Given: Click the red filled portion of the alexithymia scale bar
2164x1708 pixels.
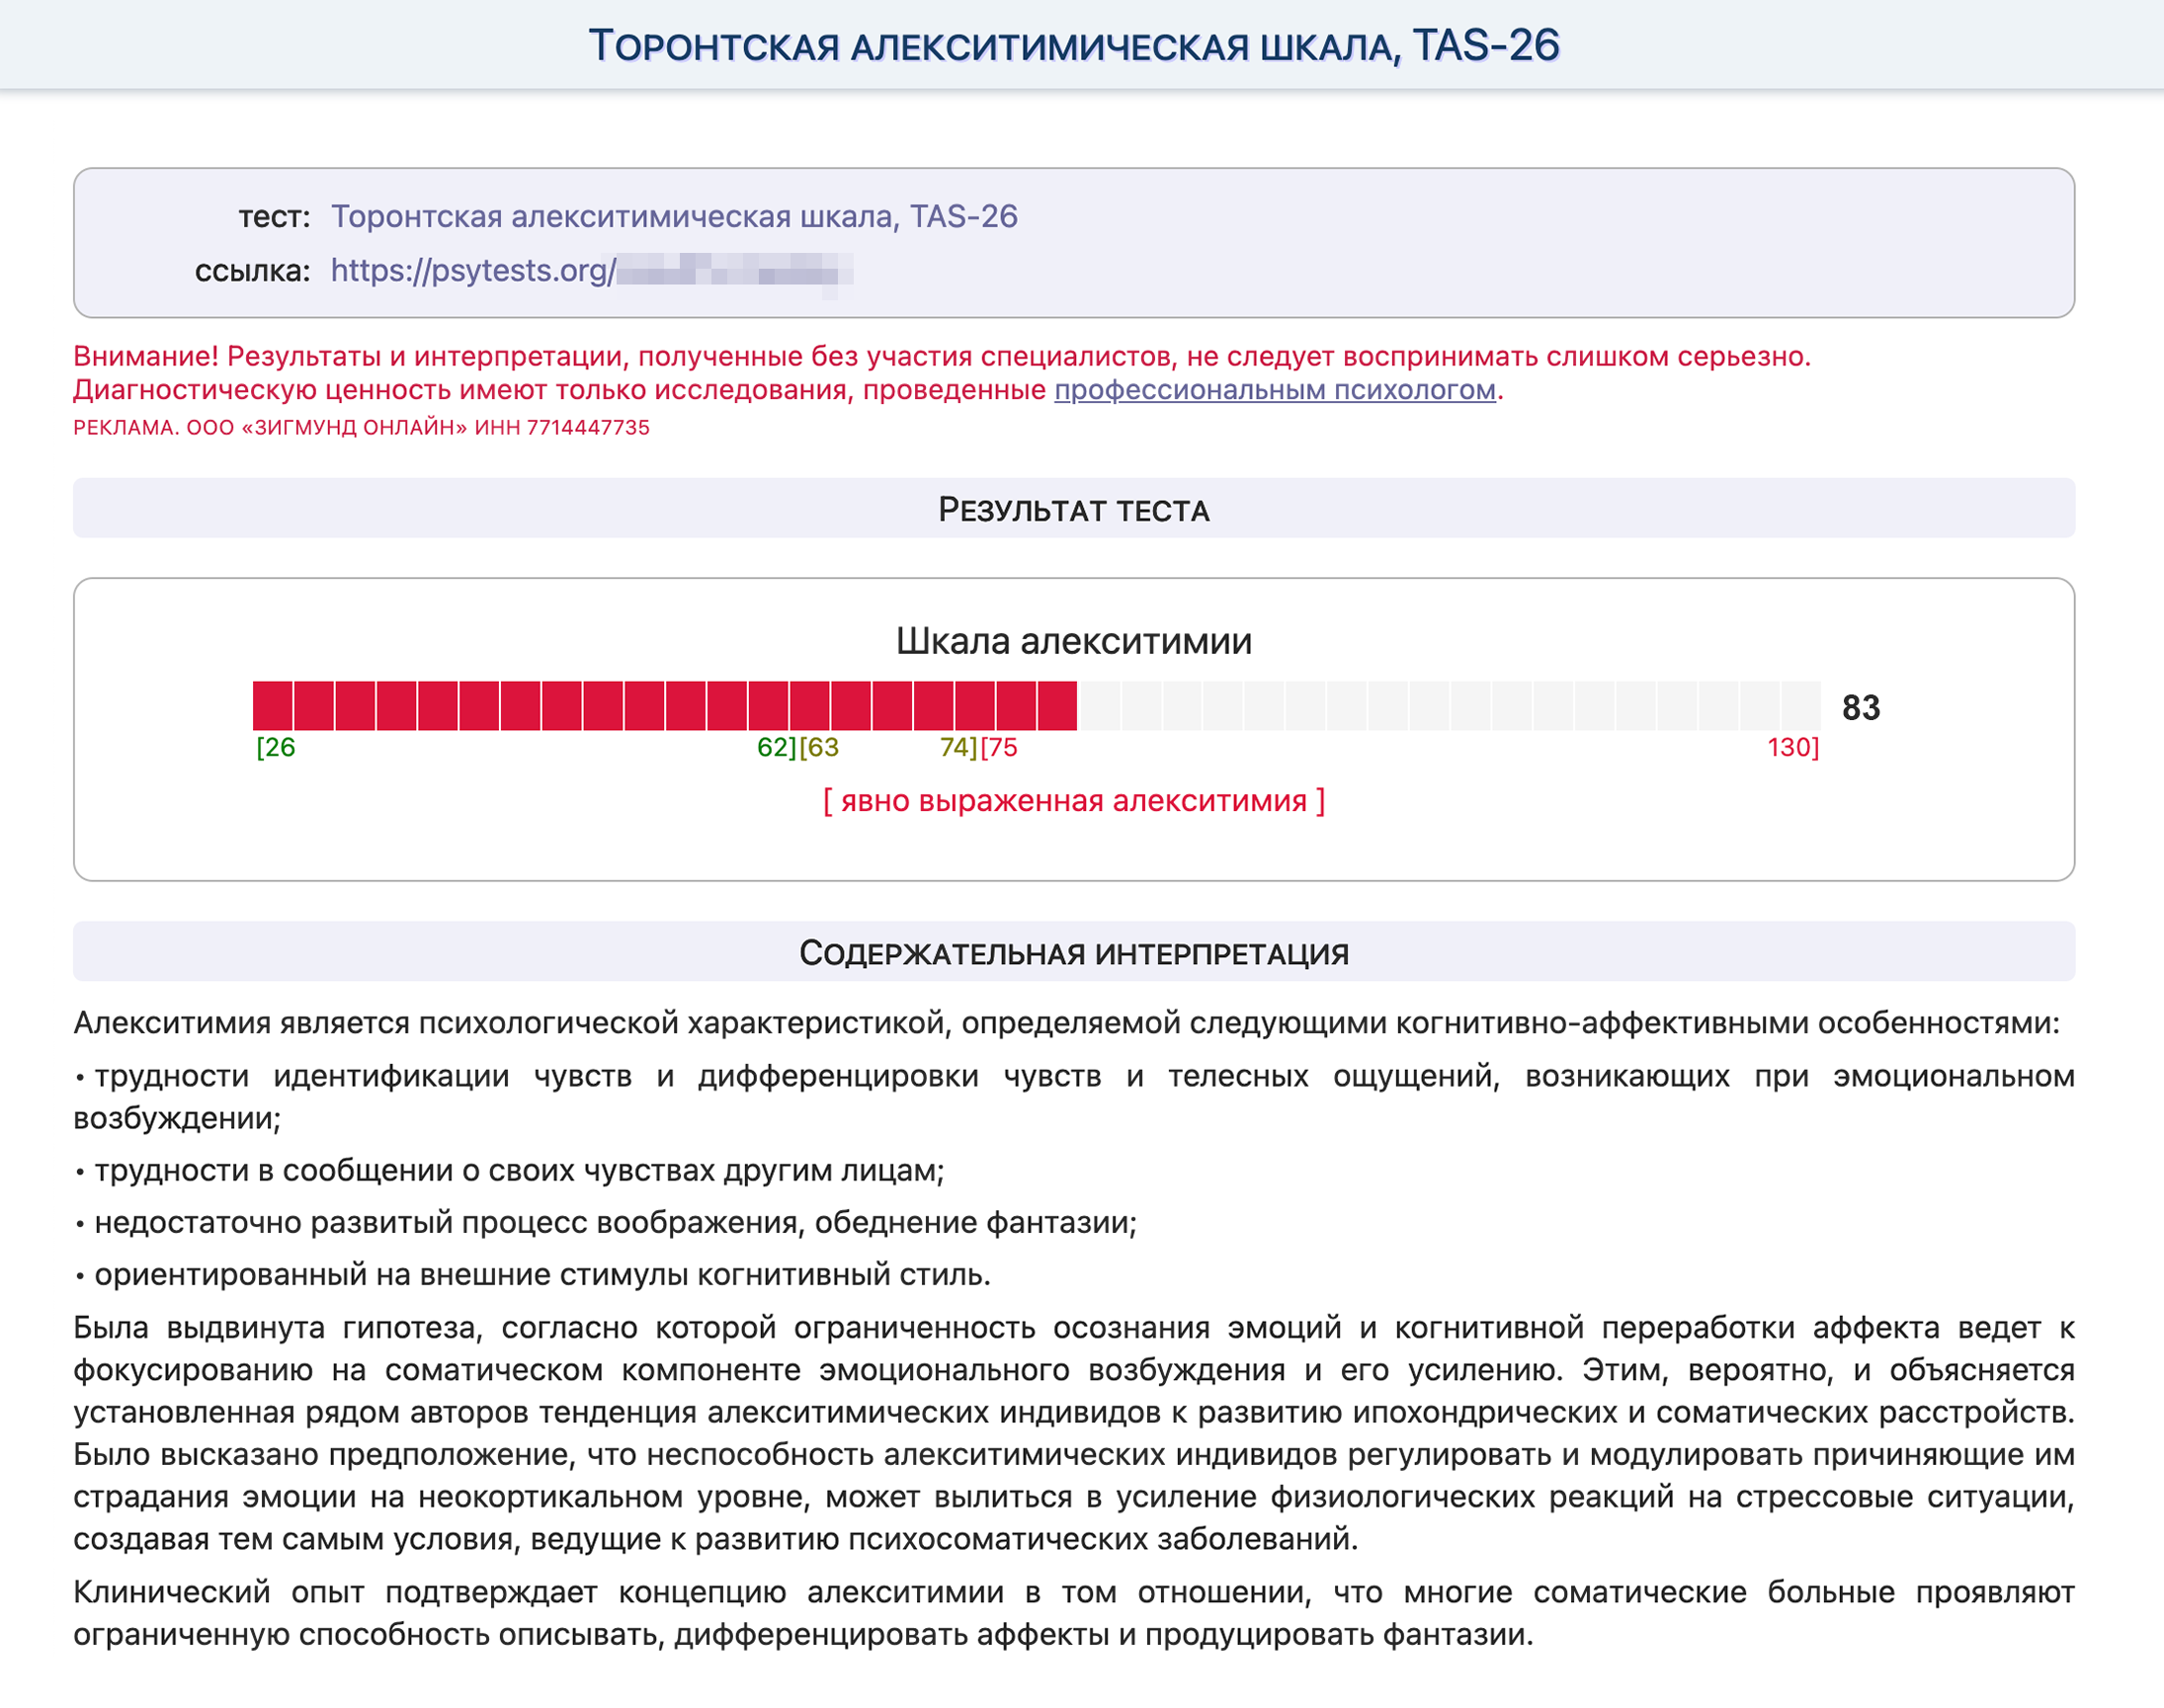Looking at the screenshot, I should click(665, 706).
